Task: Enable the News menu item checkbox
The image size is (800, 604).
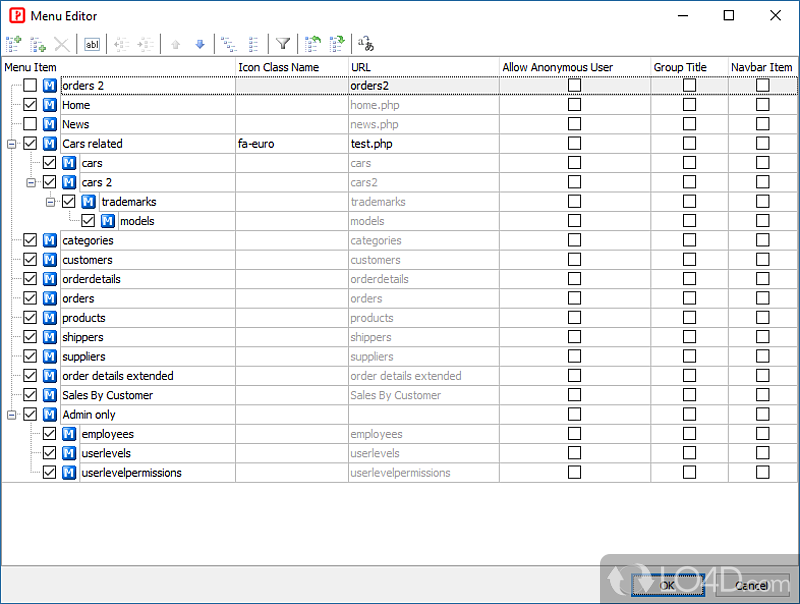Action: coord(30,124)
